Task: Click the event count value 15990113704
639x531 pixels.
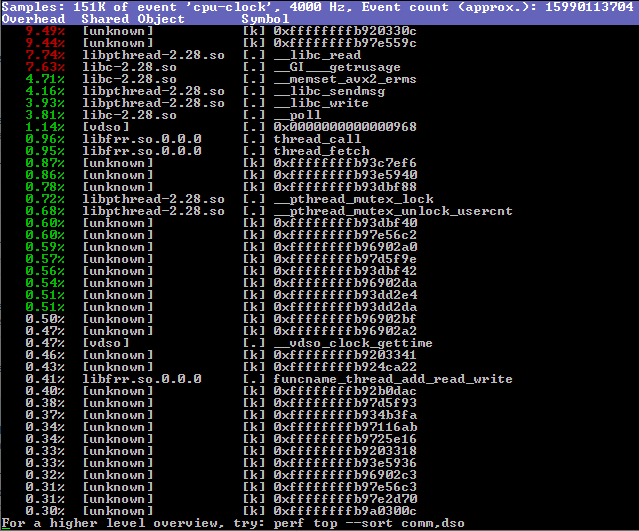Action: (589, 7)
